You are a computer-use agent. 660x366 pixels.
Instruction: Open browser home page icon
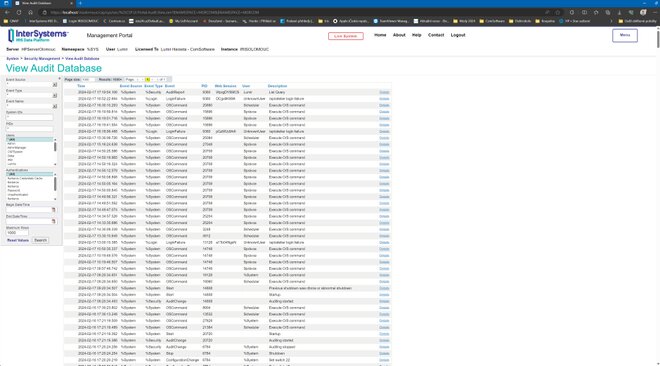(x=31, y=12)
